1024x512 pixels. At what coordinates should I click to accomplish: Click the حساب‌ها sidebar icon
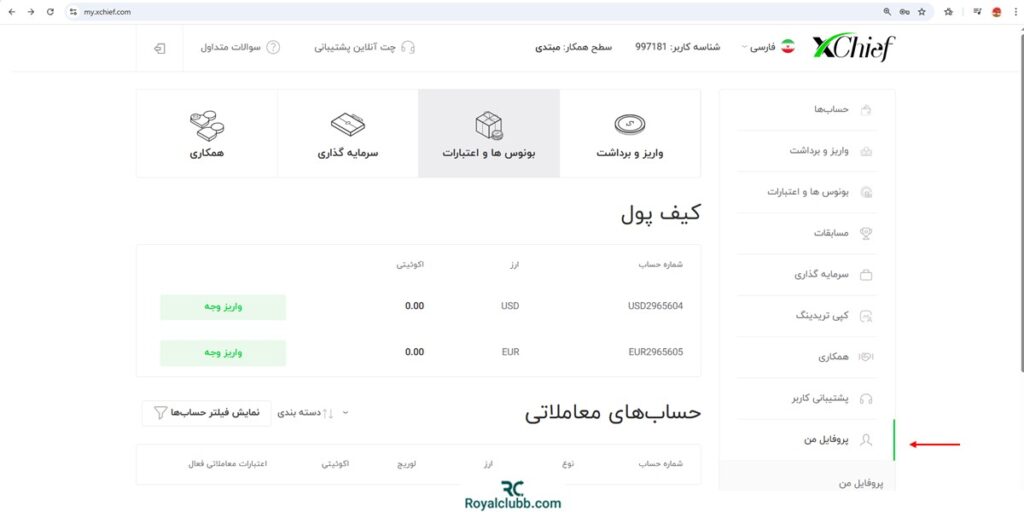pyautogui.click(x=867, y=109)
